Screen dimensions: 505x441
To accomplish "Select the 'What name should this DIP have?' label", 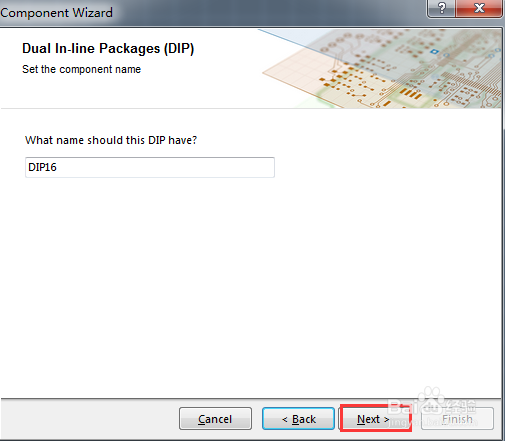I will 111,140.
